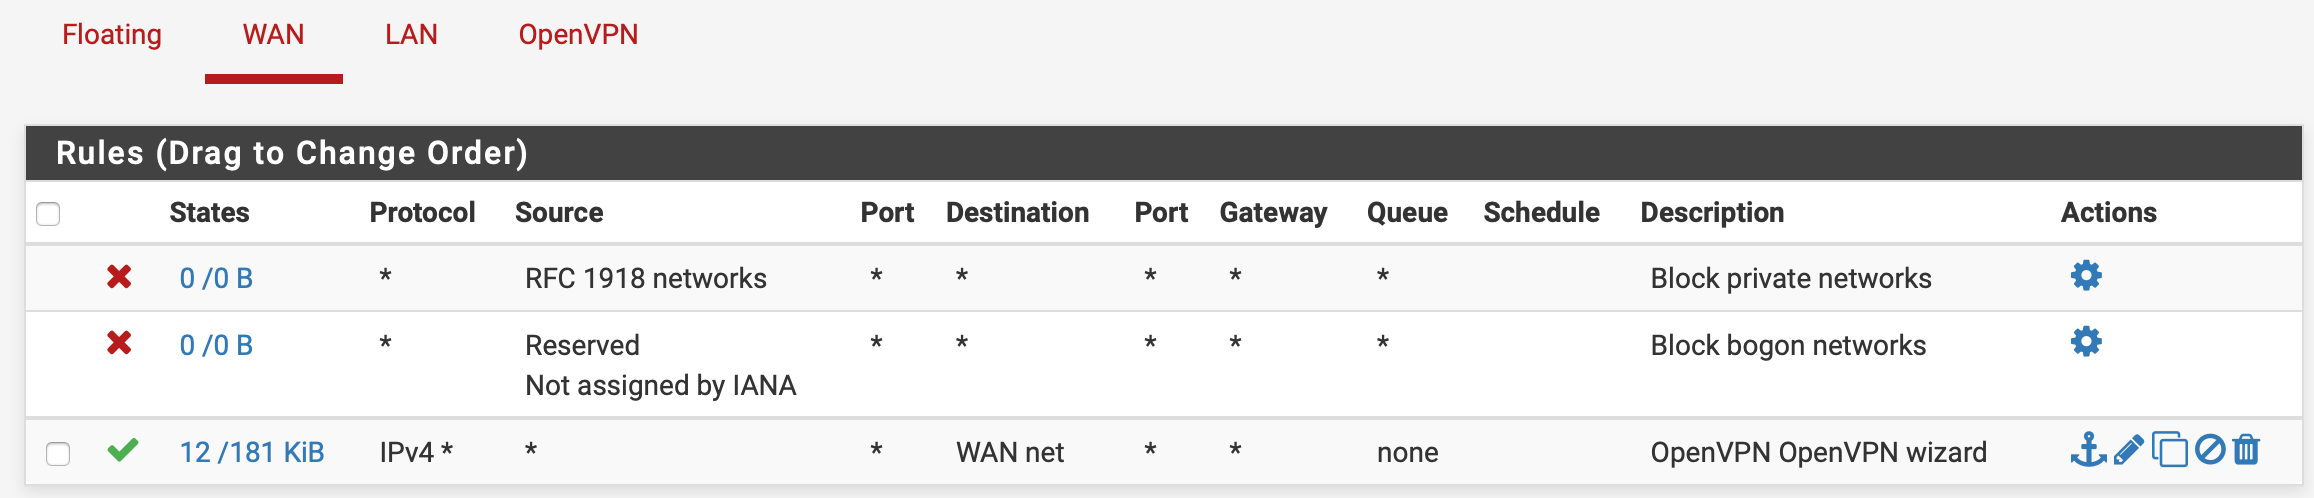
Task: Open states link 12 /181 KiB
Action: click(x=252, y=453)
